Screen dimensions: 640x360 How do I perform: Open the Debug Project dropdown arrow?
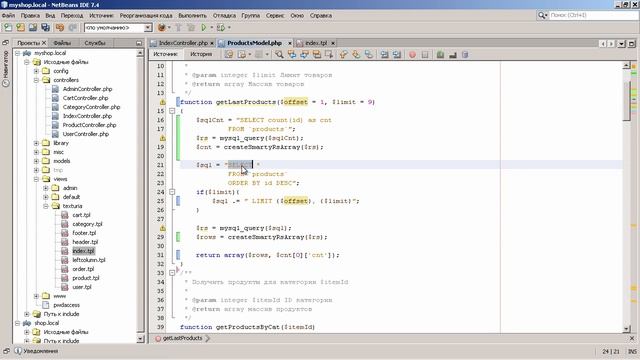point(229,27)
